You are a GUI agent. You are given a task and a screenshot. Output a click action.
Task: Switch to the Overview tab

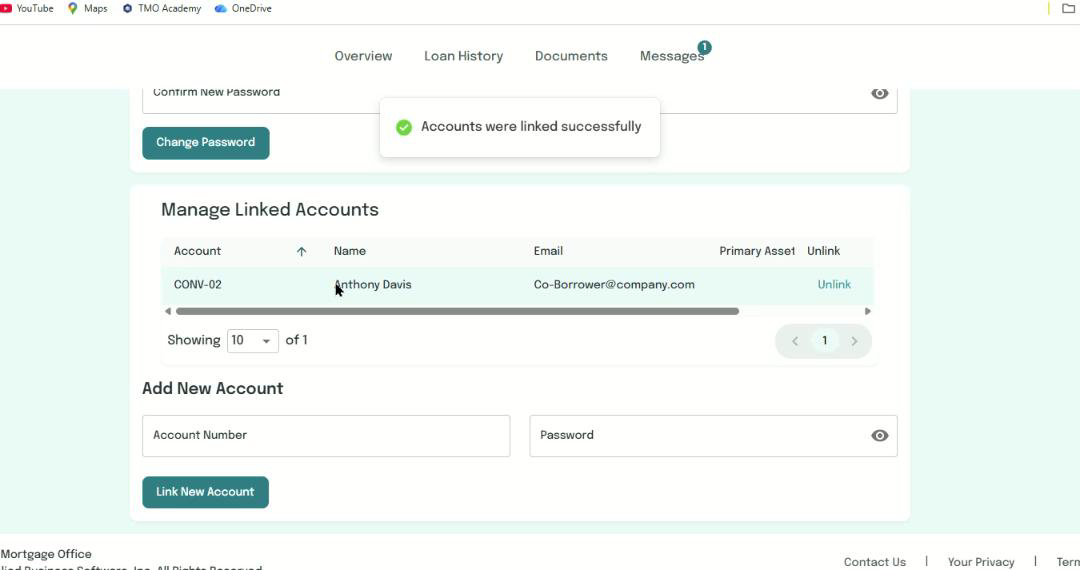pos(363,56)
